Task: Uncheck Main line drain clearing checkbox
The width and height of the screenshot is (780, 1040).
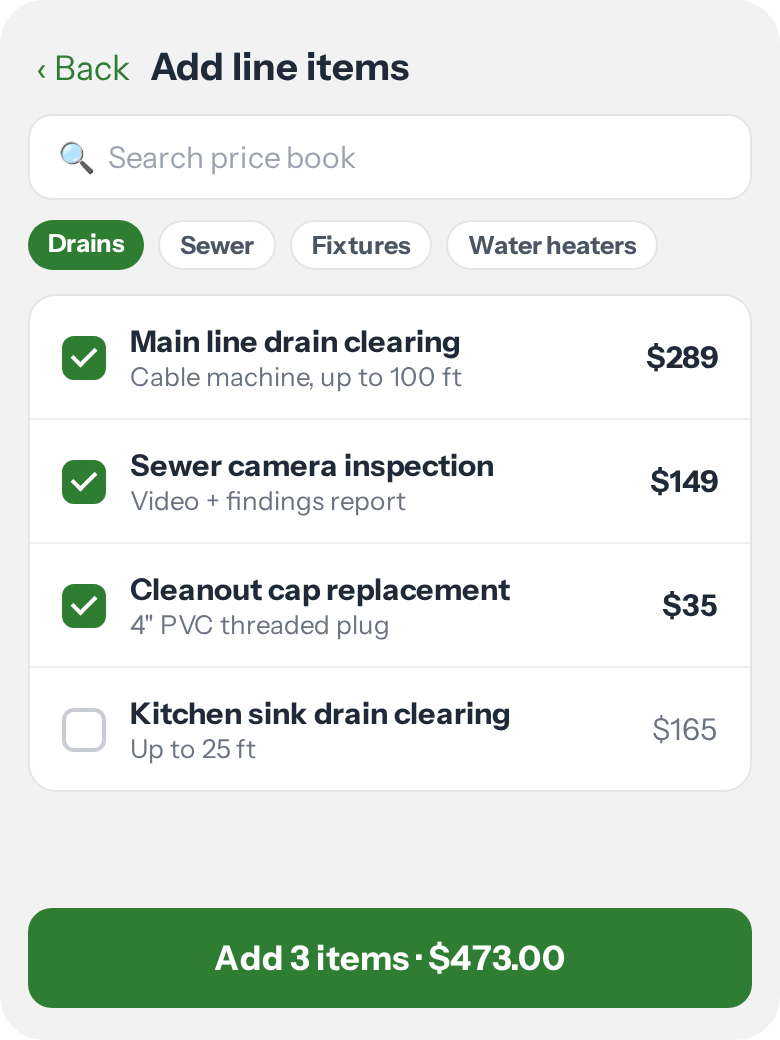Action: 84,358
